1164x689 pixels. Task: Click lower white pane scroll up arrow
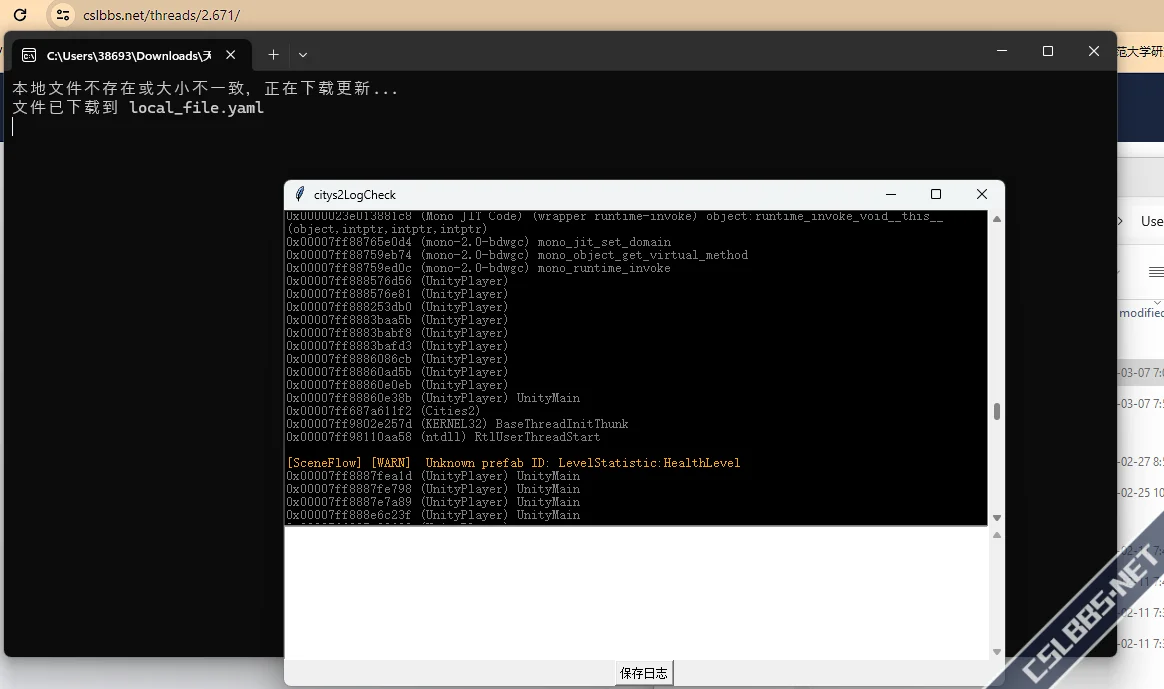point(997,535)
